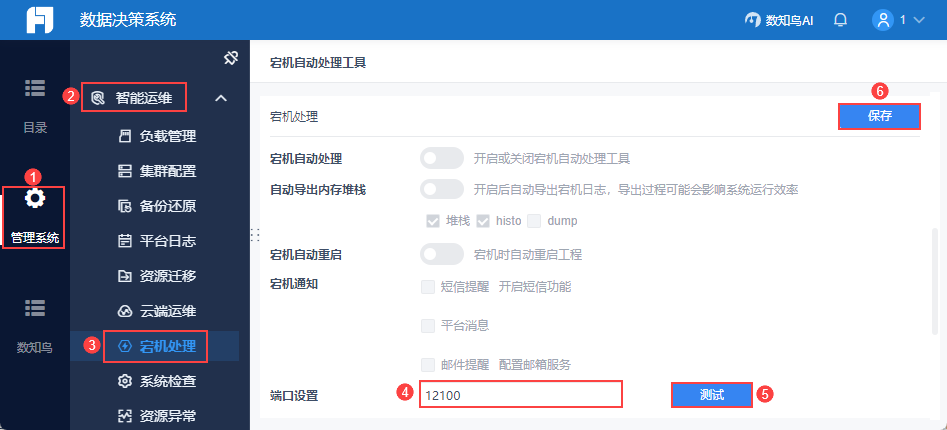
Task: Enable the 宕机自动处理 switch
Action: (x=442, y=158)
